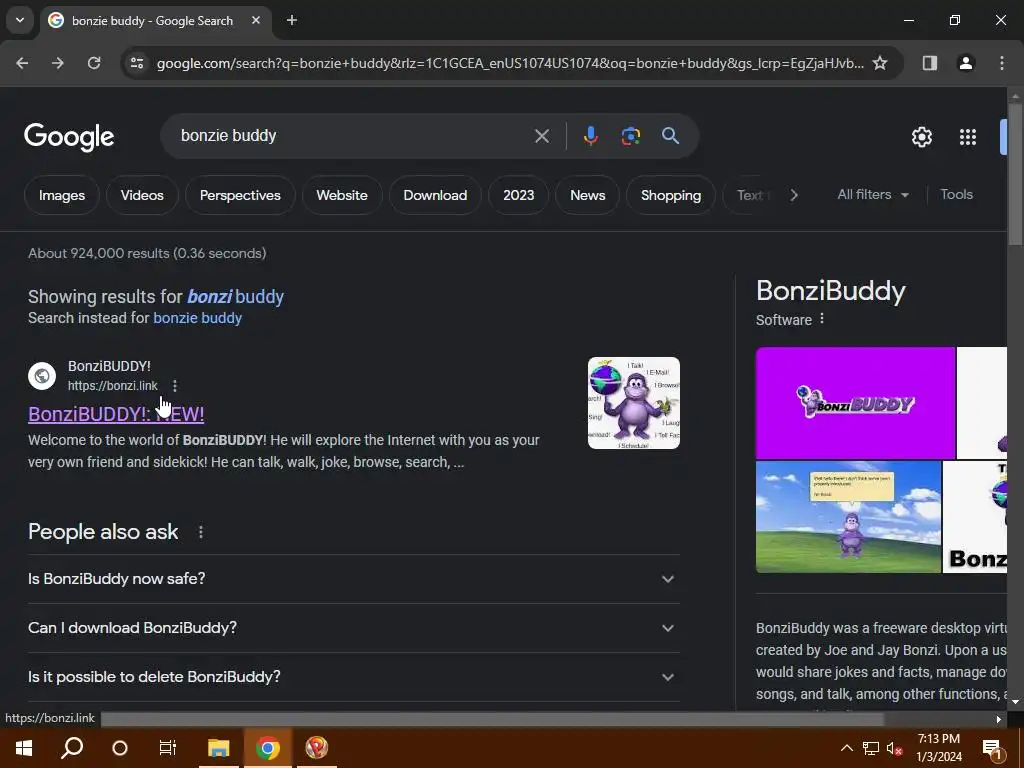Click the corrected bonzi buddy link
Screen dimensions: 1024x768
point(236,296)
